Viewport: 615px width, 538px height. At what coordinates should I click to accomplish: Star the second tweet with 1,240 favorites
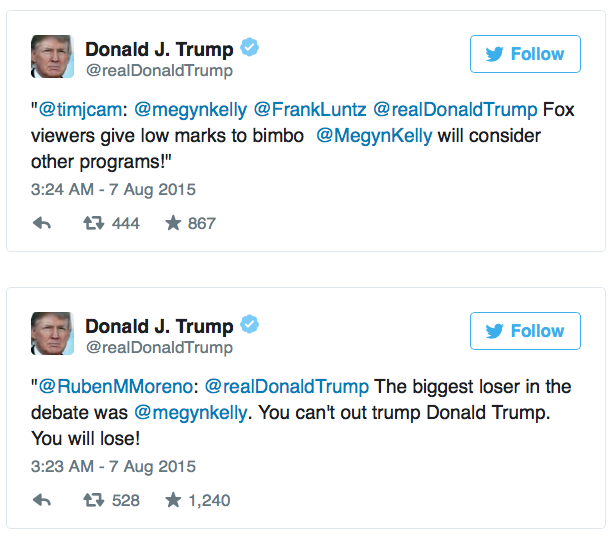pos(173,500)
